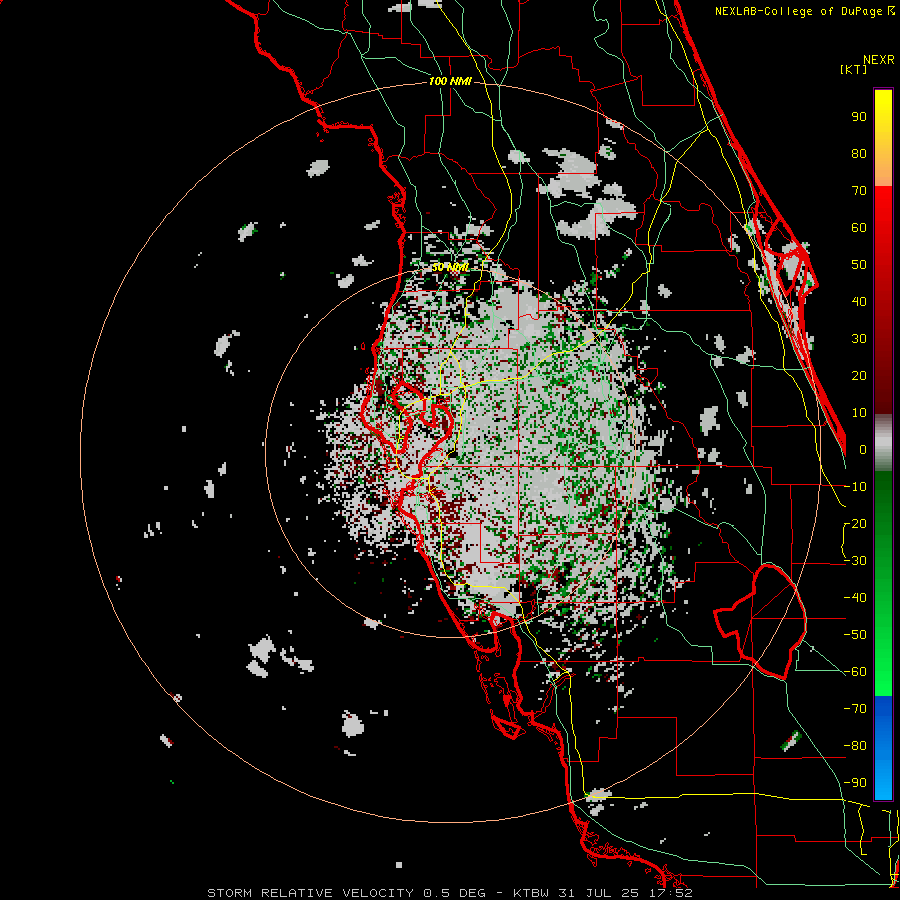900x900 pixels.
Task: Click the -80 knot label on the scale
Action: tap(855, 746)
